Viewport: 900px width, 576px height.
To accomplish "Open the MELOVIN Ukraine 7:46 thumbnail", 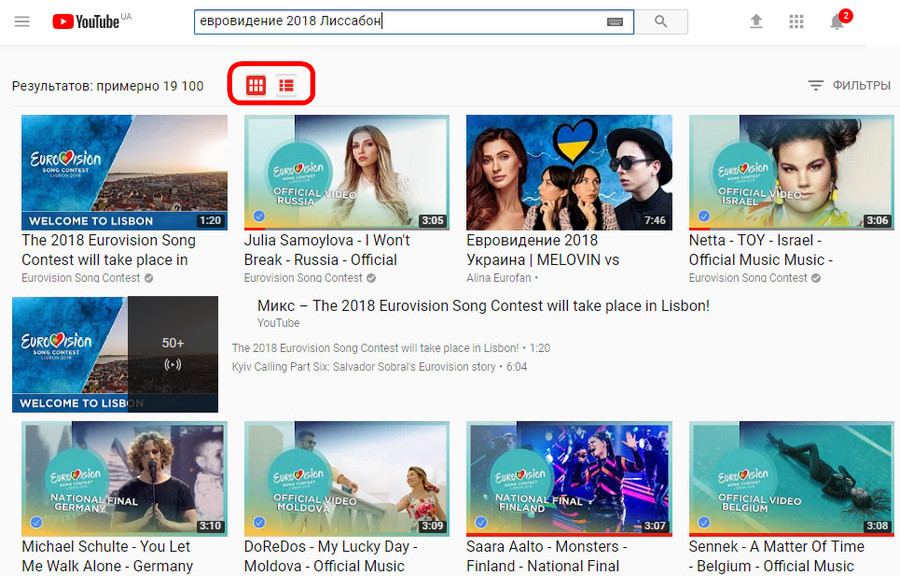I will coord(569,173).
